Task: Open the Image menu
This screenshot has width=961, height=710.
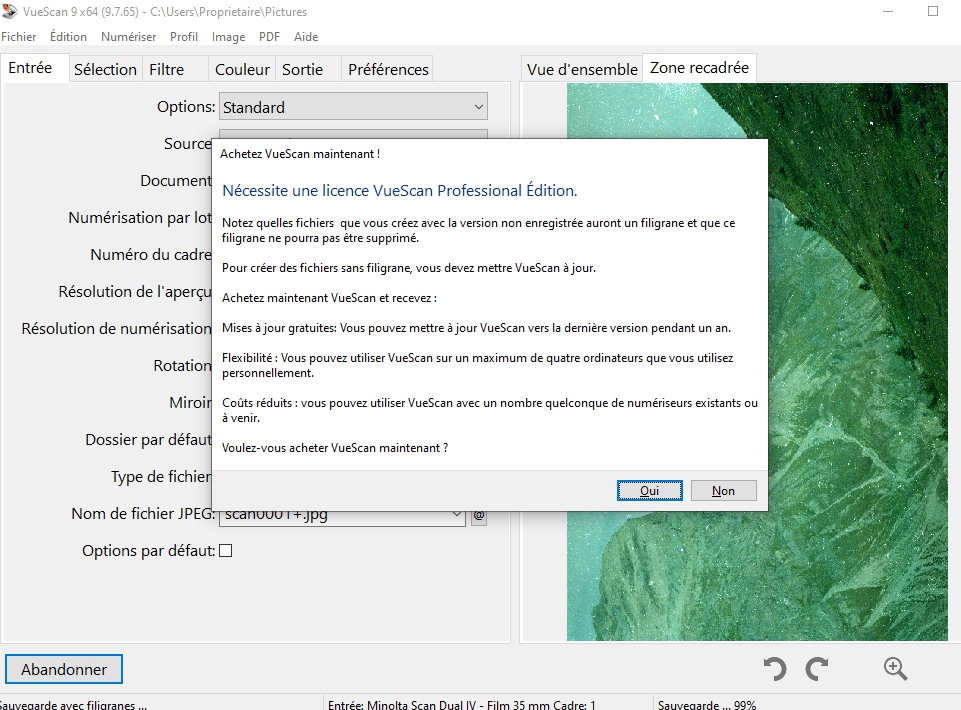Action: (x=228, y=37)
